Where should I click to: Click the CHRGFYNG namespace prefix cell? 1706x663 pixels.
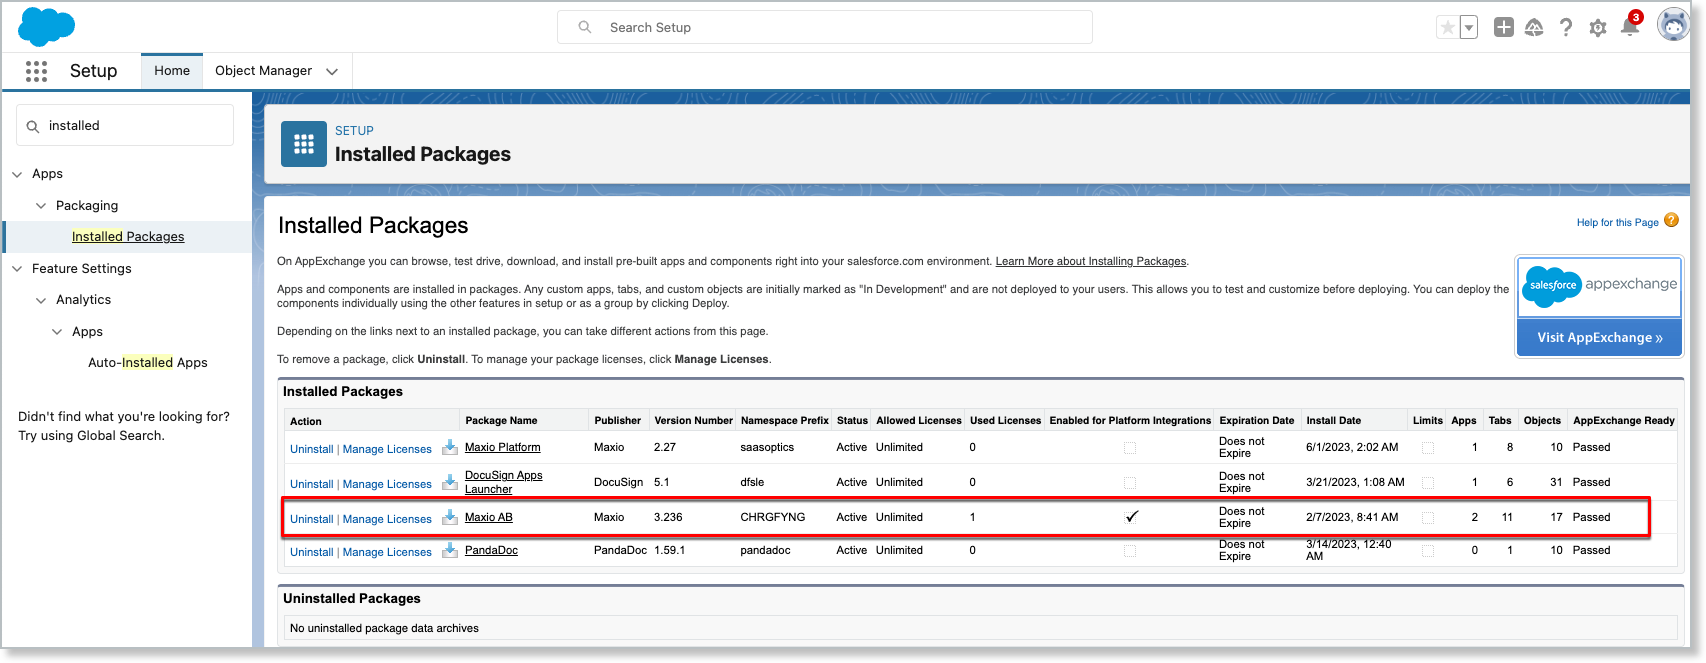pos(772,517)
